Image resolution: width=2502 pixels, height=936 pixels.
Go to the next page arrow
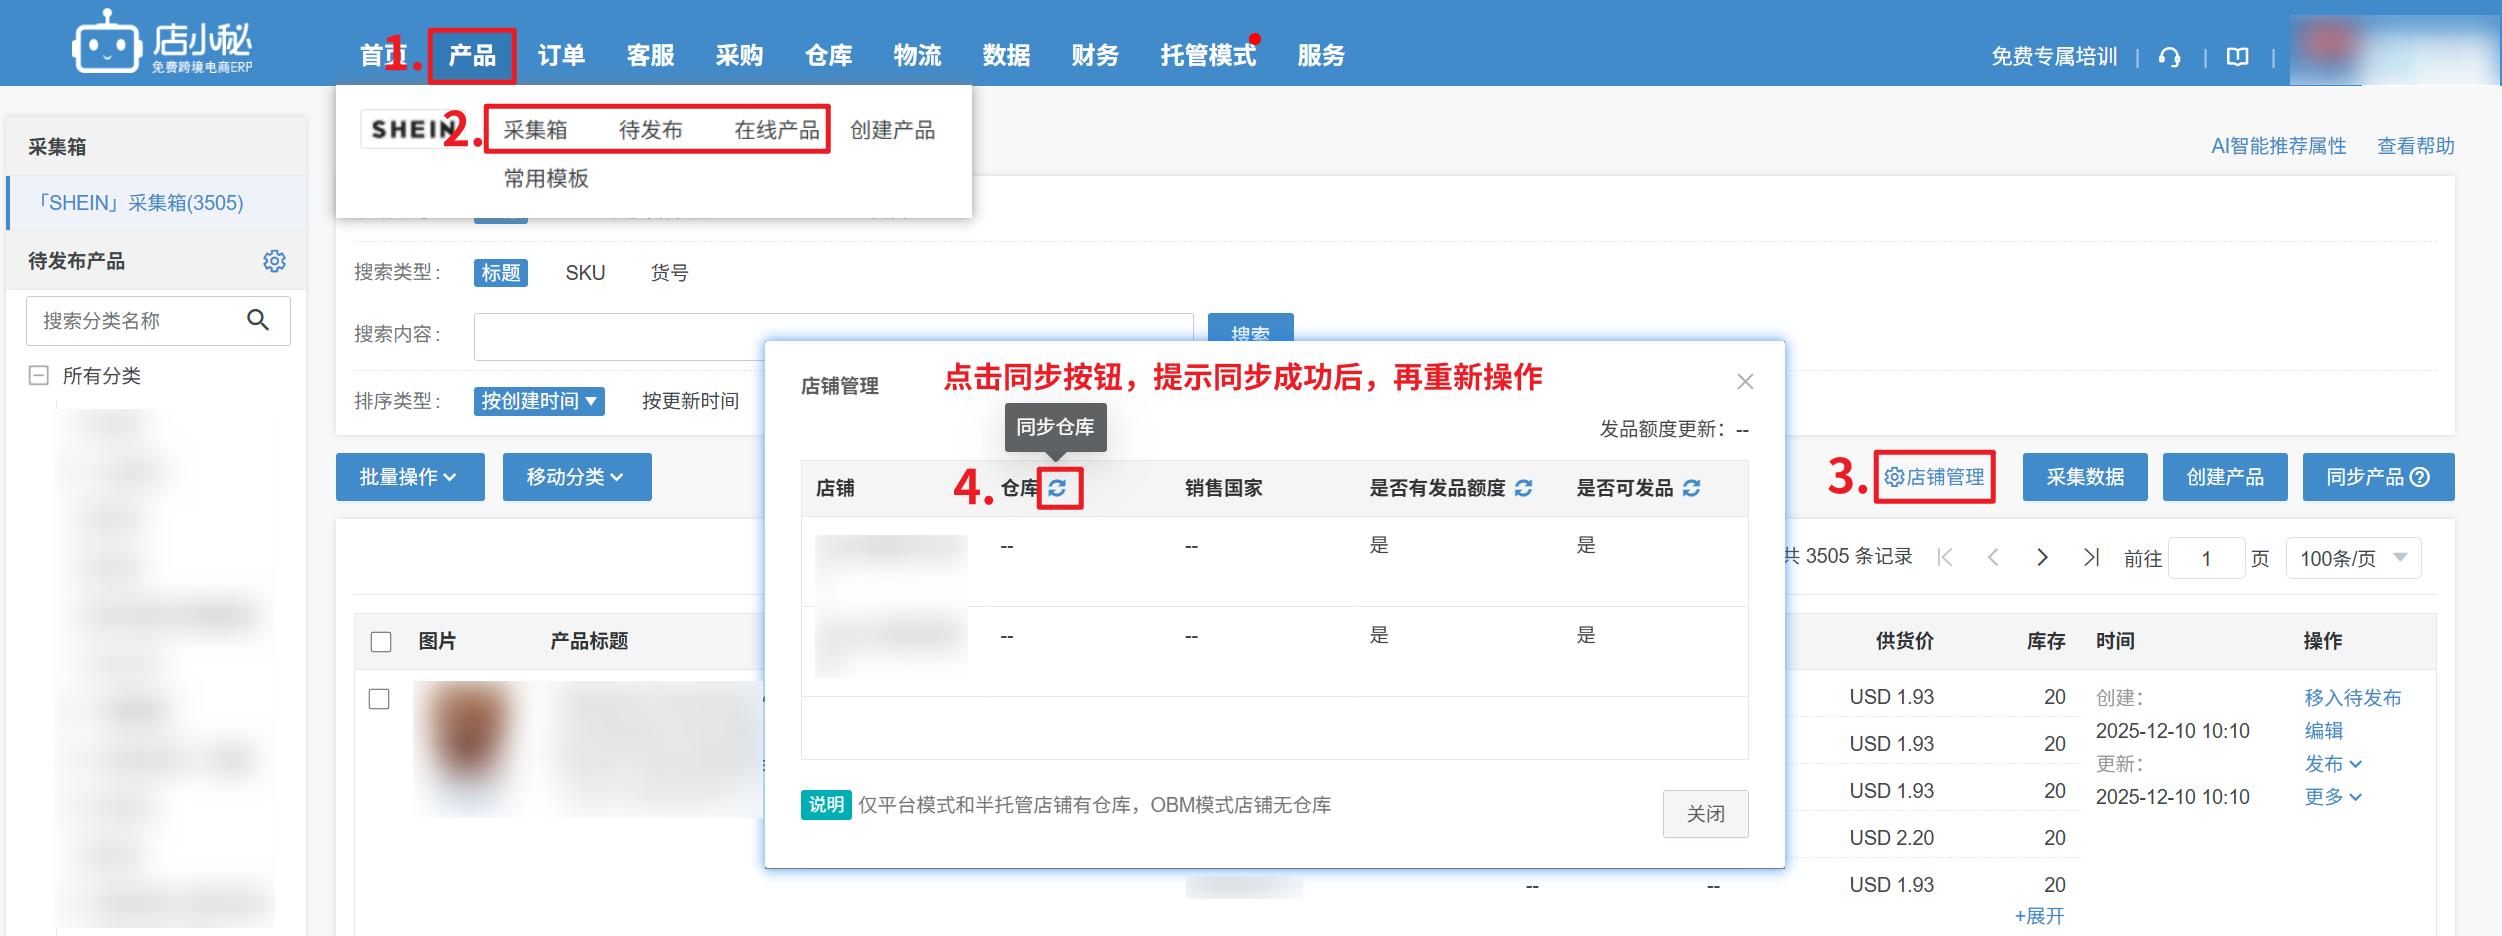click(2042, 558)
